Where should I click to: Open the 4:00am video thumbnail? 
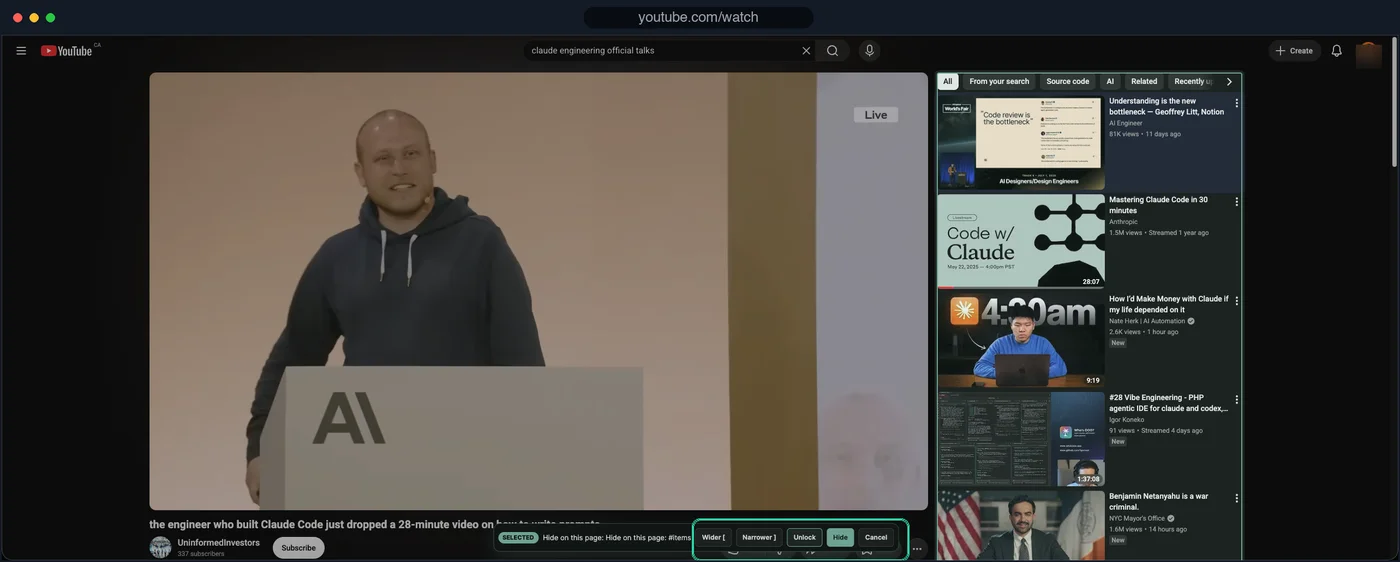pyautogui.click(x=1021, y=340)
